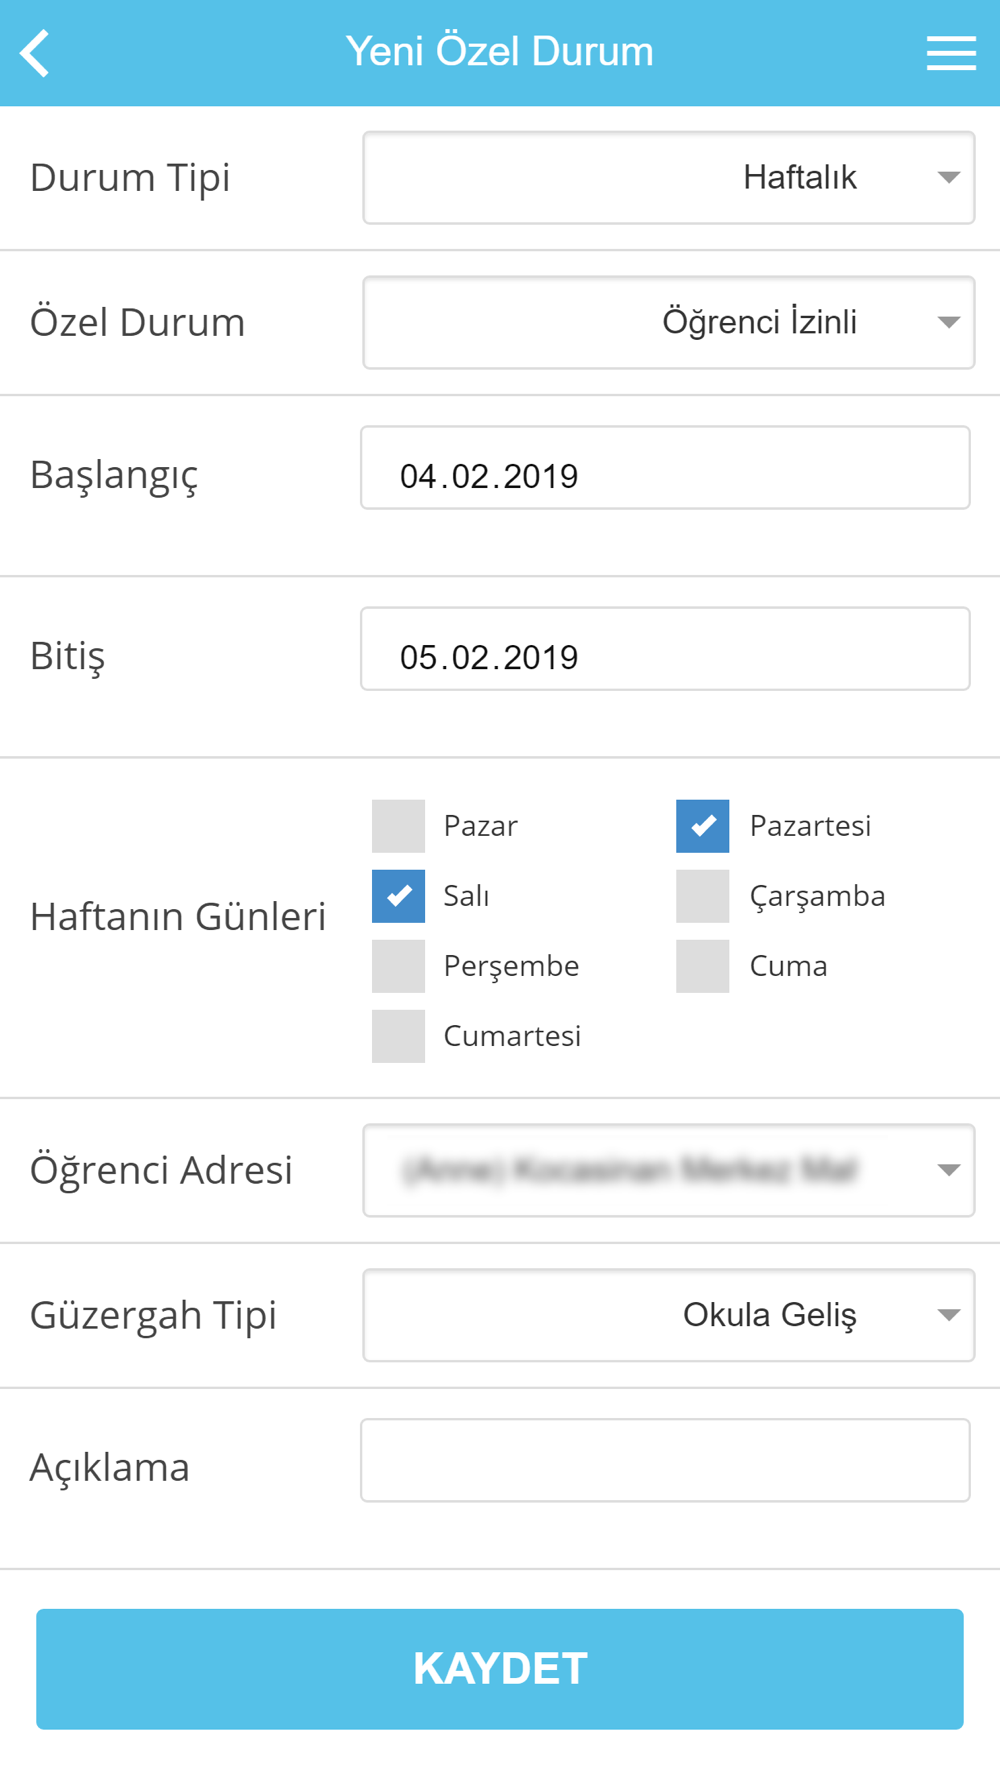Expand the Durum Tipi dropdown arrow
Image resolution: width=1000 pixels, height=1778 pixels.
tap(949, 178)
